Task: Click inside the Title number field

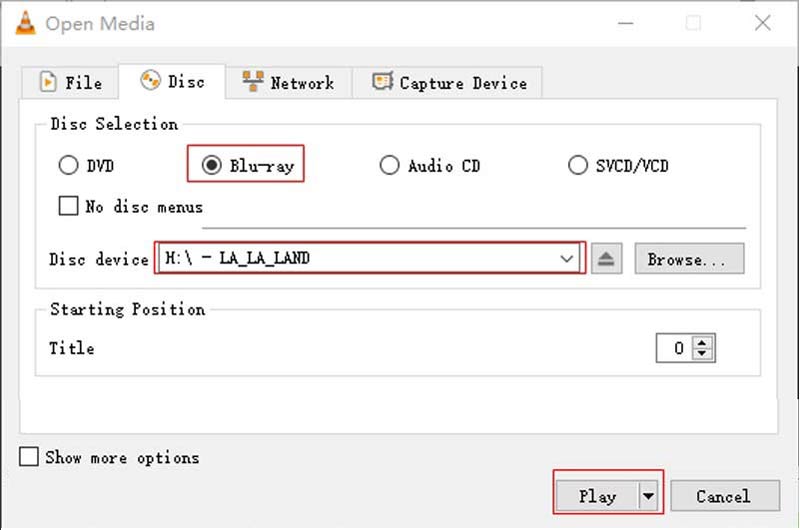Action: click(674, 348)
